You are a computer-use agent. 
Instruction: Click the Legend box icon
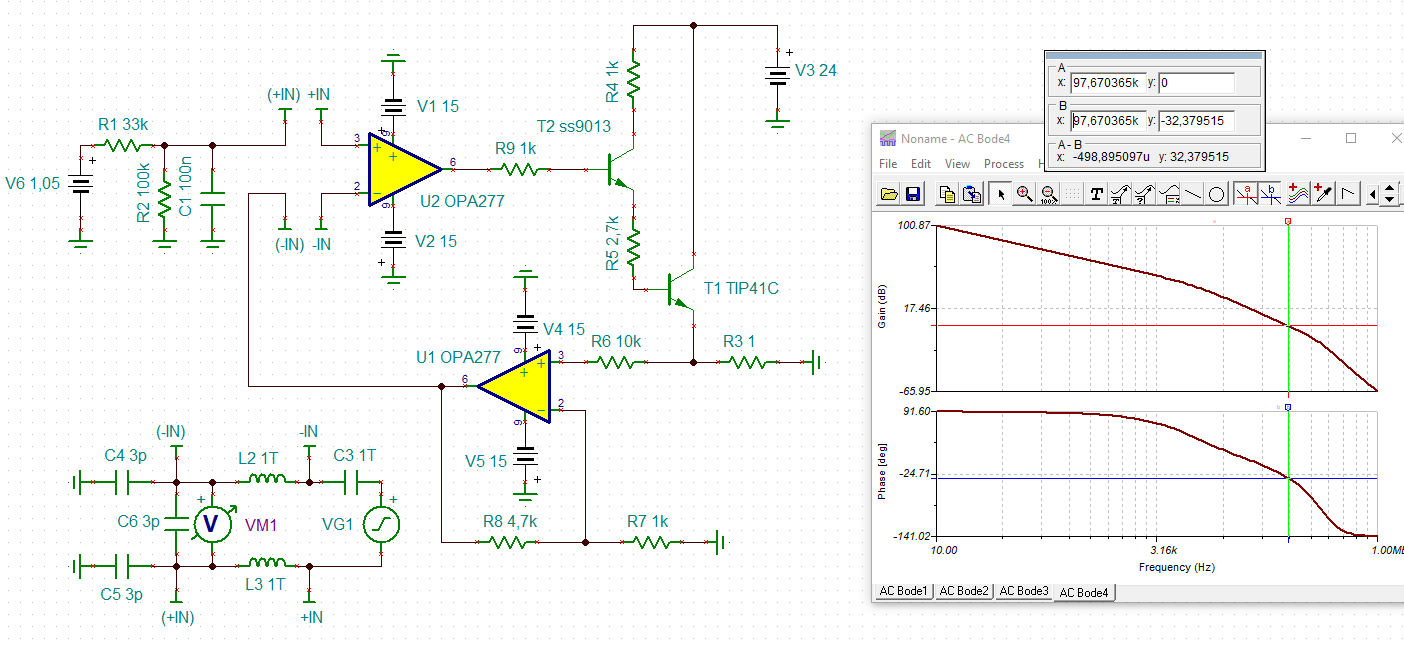(x=1169, y=194)
